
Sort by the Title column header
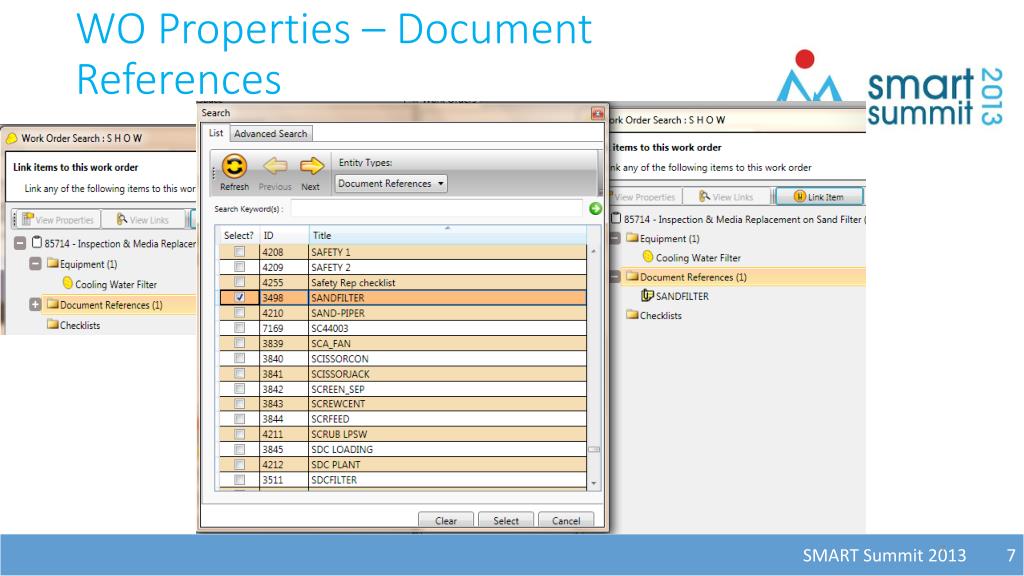(x=447, y=235)
